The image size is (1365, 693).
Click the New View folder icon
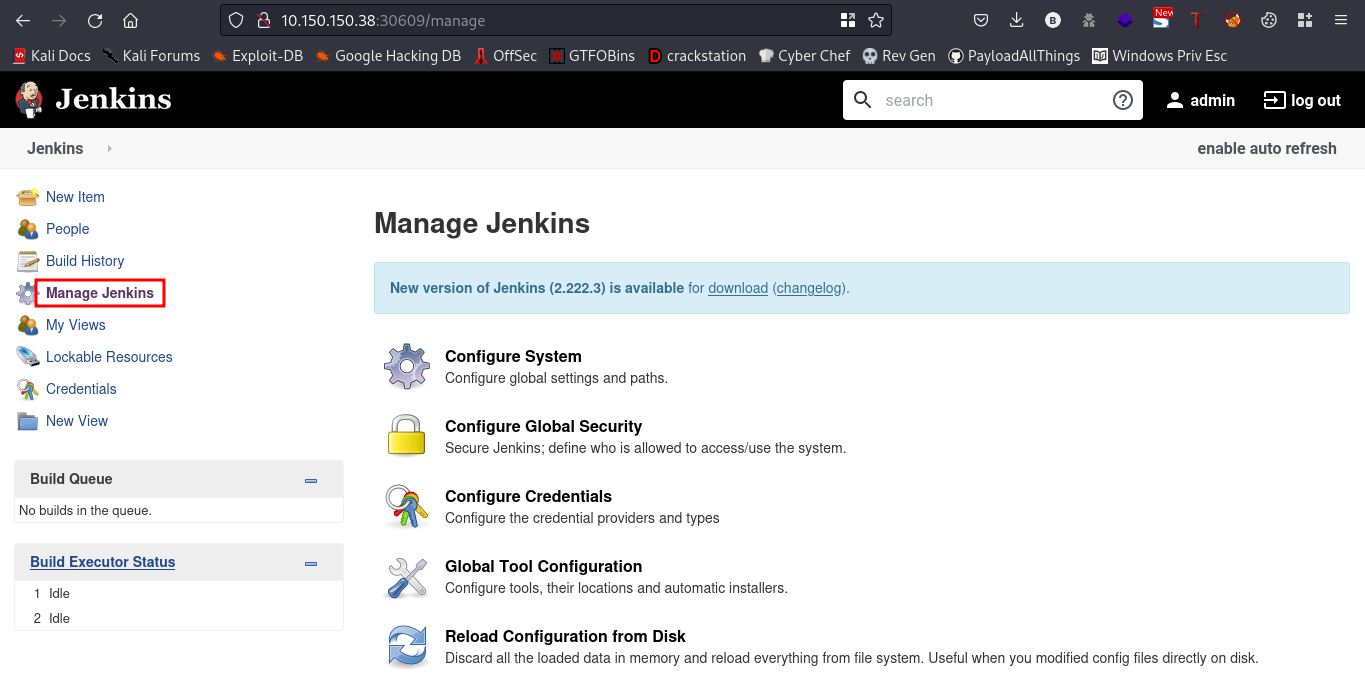(x=28, y=421)
